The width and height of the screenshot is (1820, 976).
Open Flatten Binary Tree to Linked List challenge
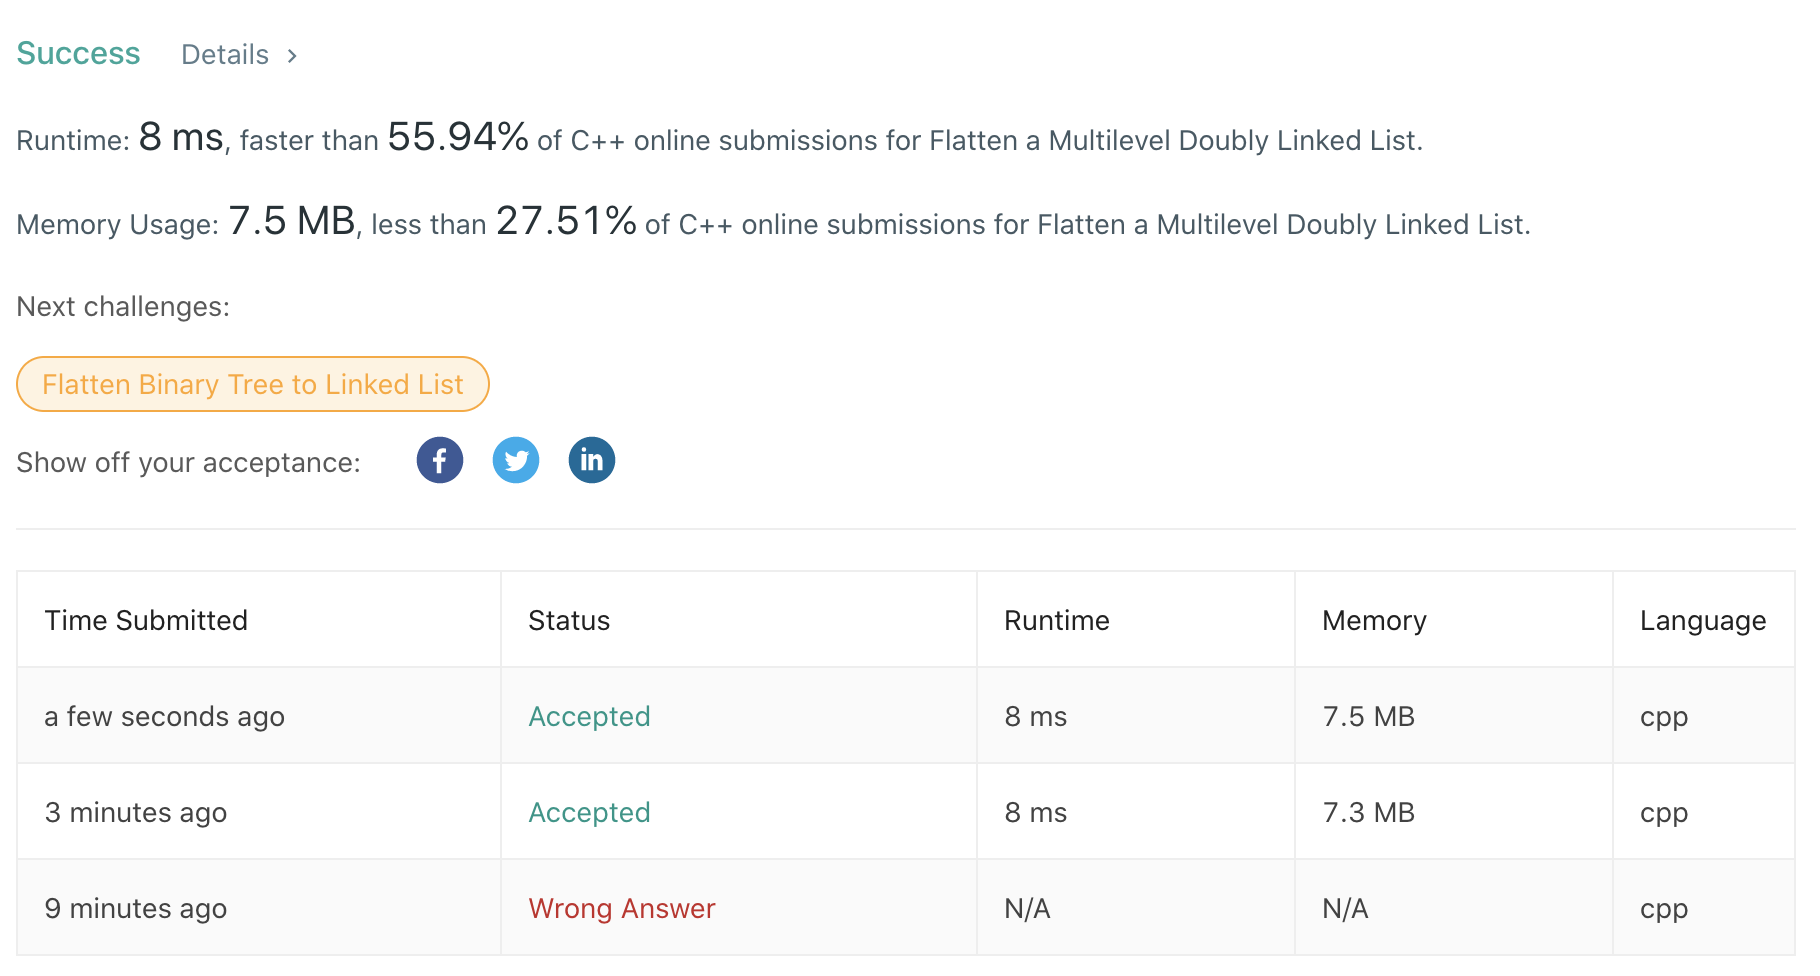[x=253, y=385]
